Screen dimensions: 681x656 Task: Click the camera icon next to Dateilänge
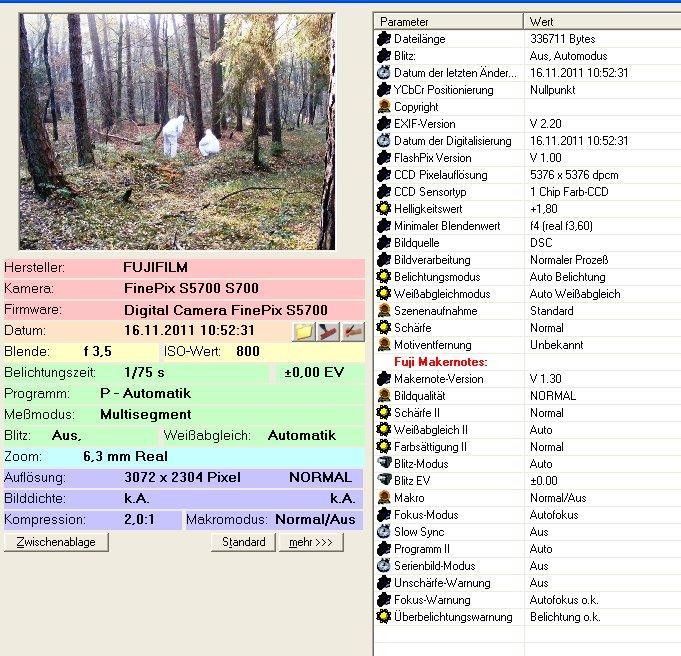tap(384, 39)
